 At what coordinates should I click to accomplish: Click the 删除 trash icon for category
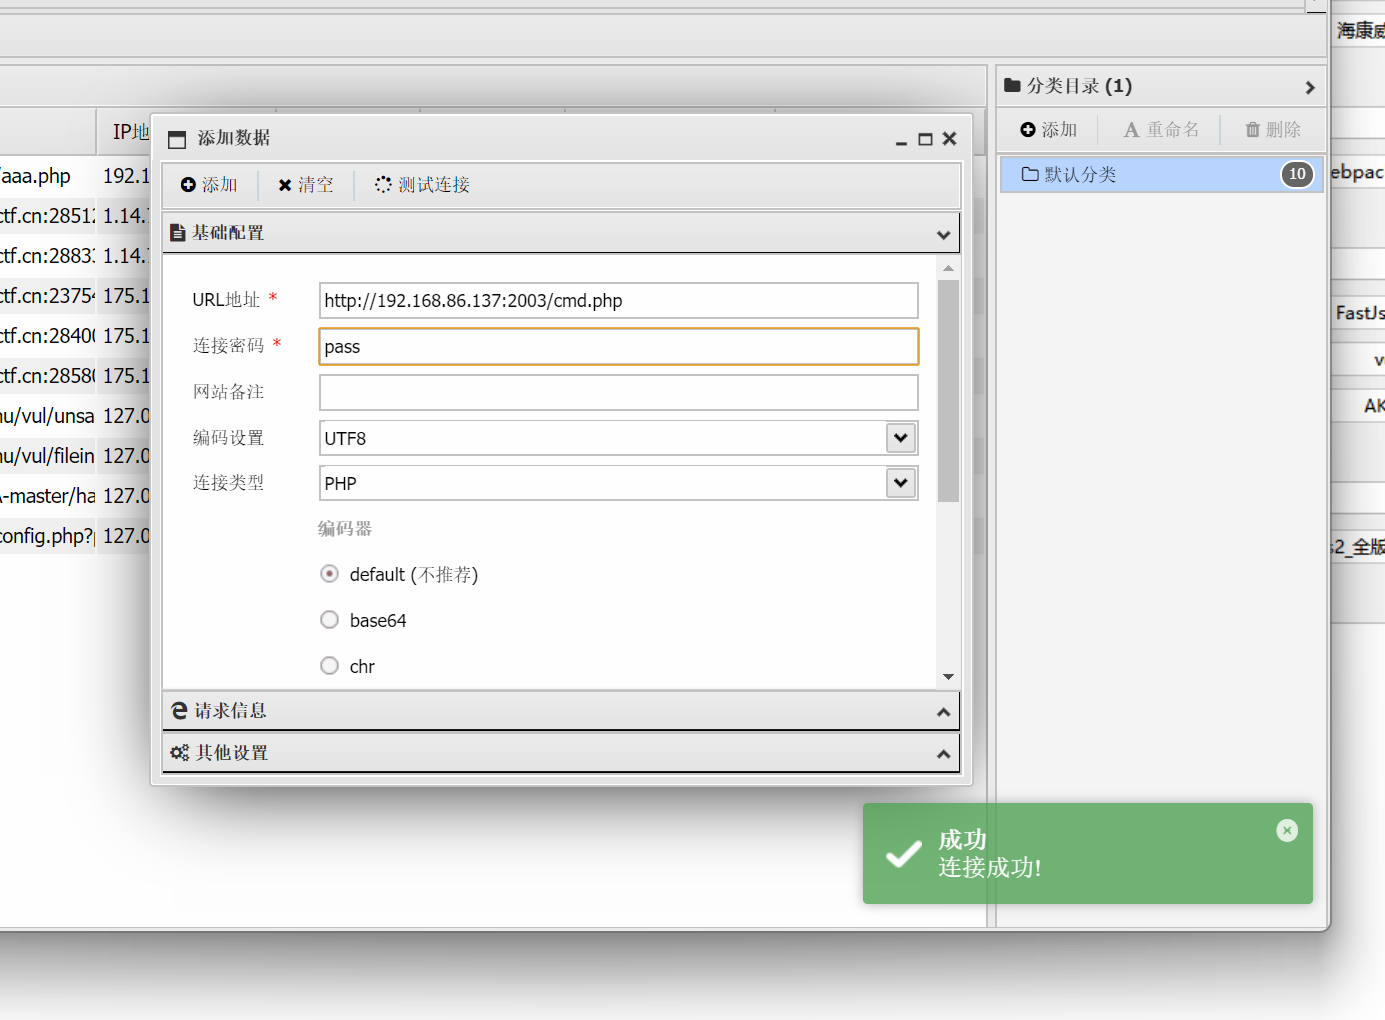pos(1273,130)
